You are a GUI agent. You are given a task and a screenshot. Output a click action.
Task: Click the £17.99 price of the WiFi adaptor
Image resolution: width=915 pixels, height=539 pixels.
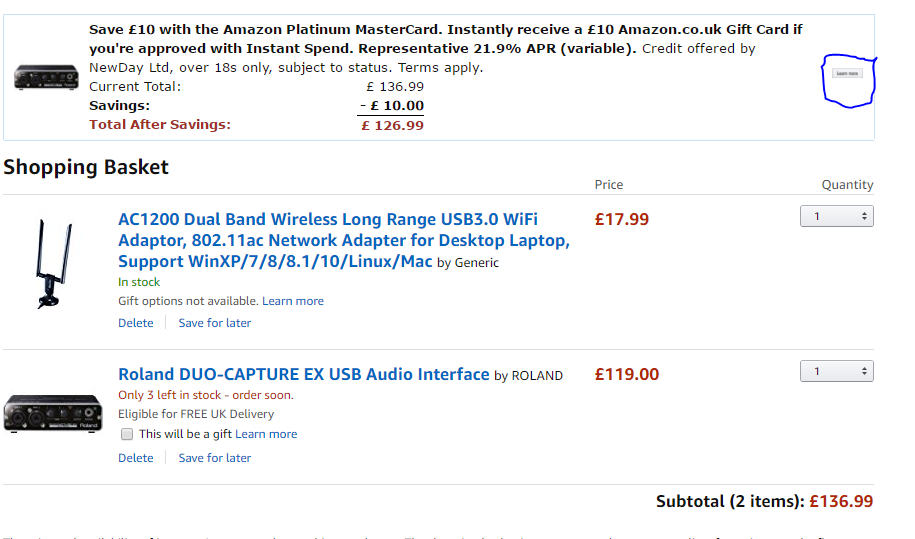pos(622,219)
